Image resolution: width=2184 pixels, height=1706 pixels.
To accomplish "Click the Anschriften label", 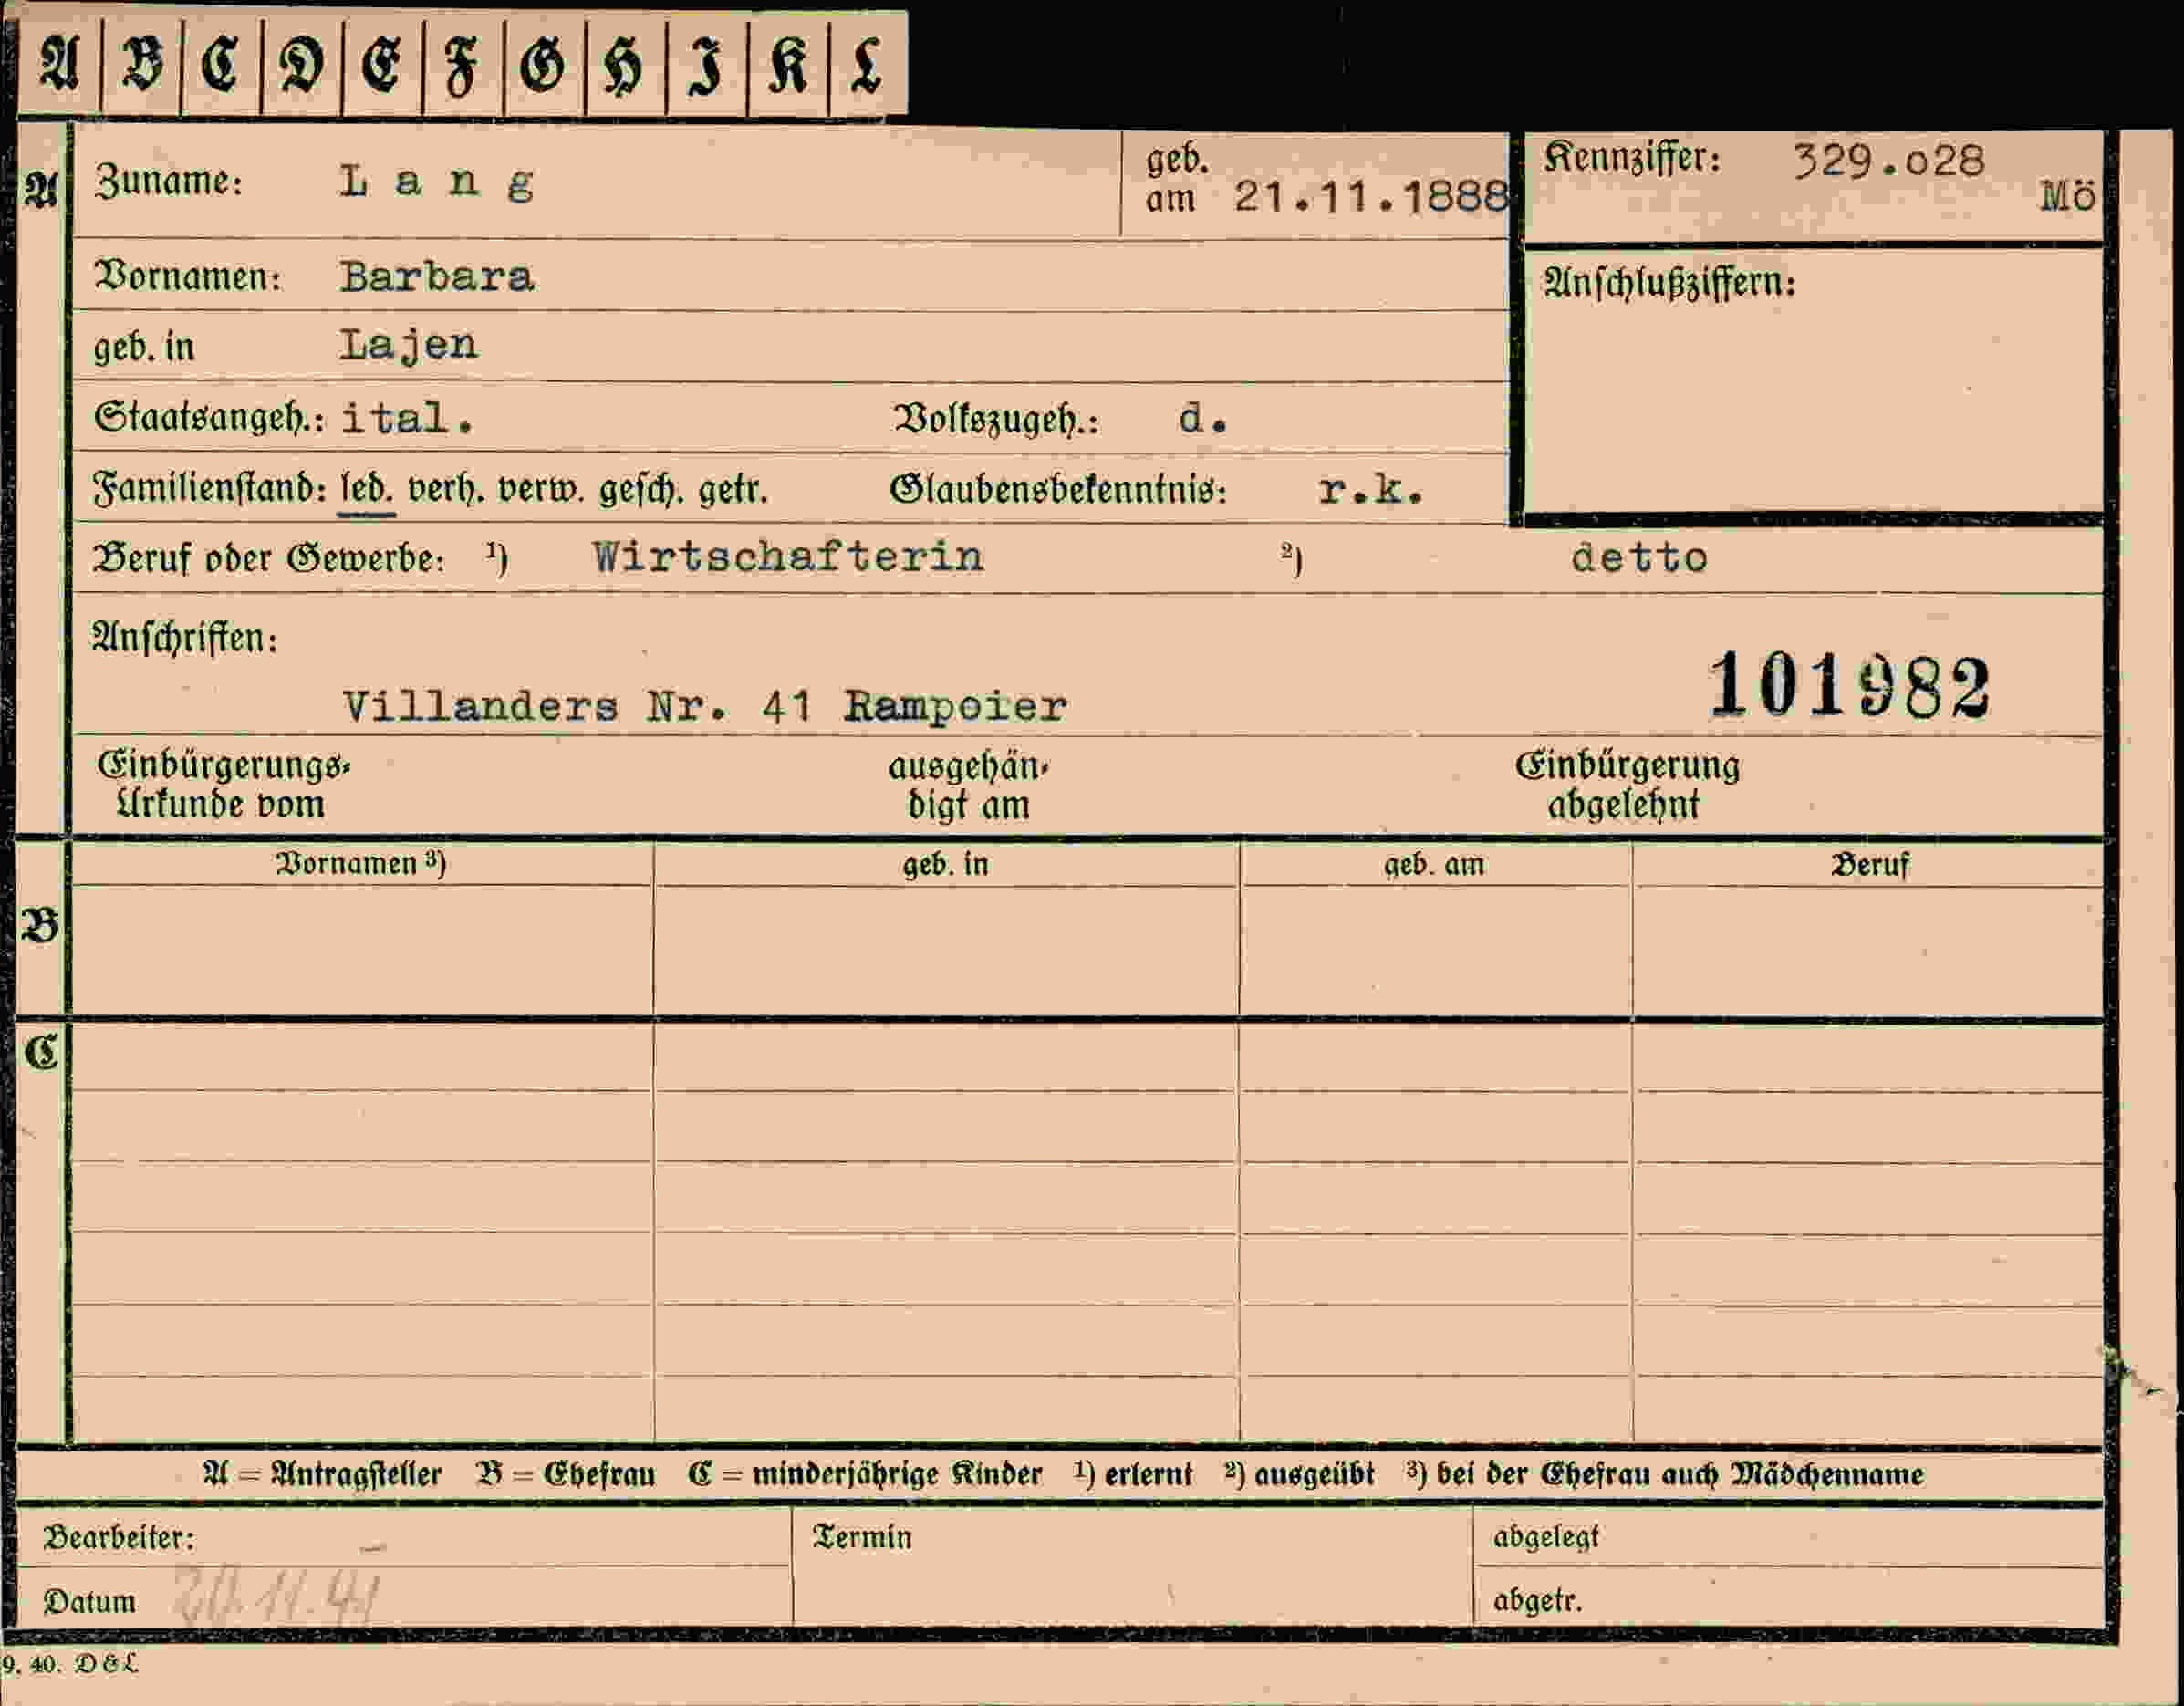I will click(185, 637).
